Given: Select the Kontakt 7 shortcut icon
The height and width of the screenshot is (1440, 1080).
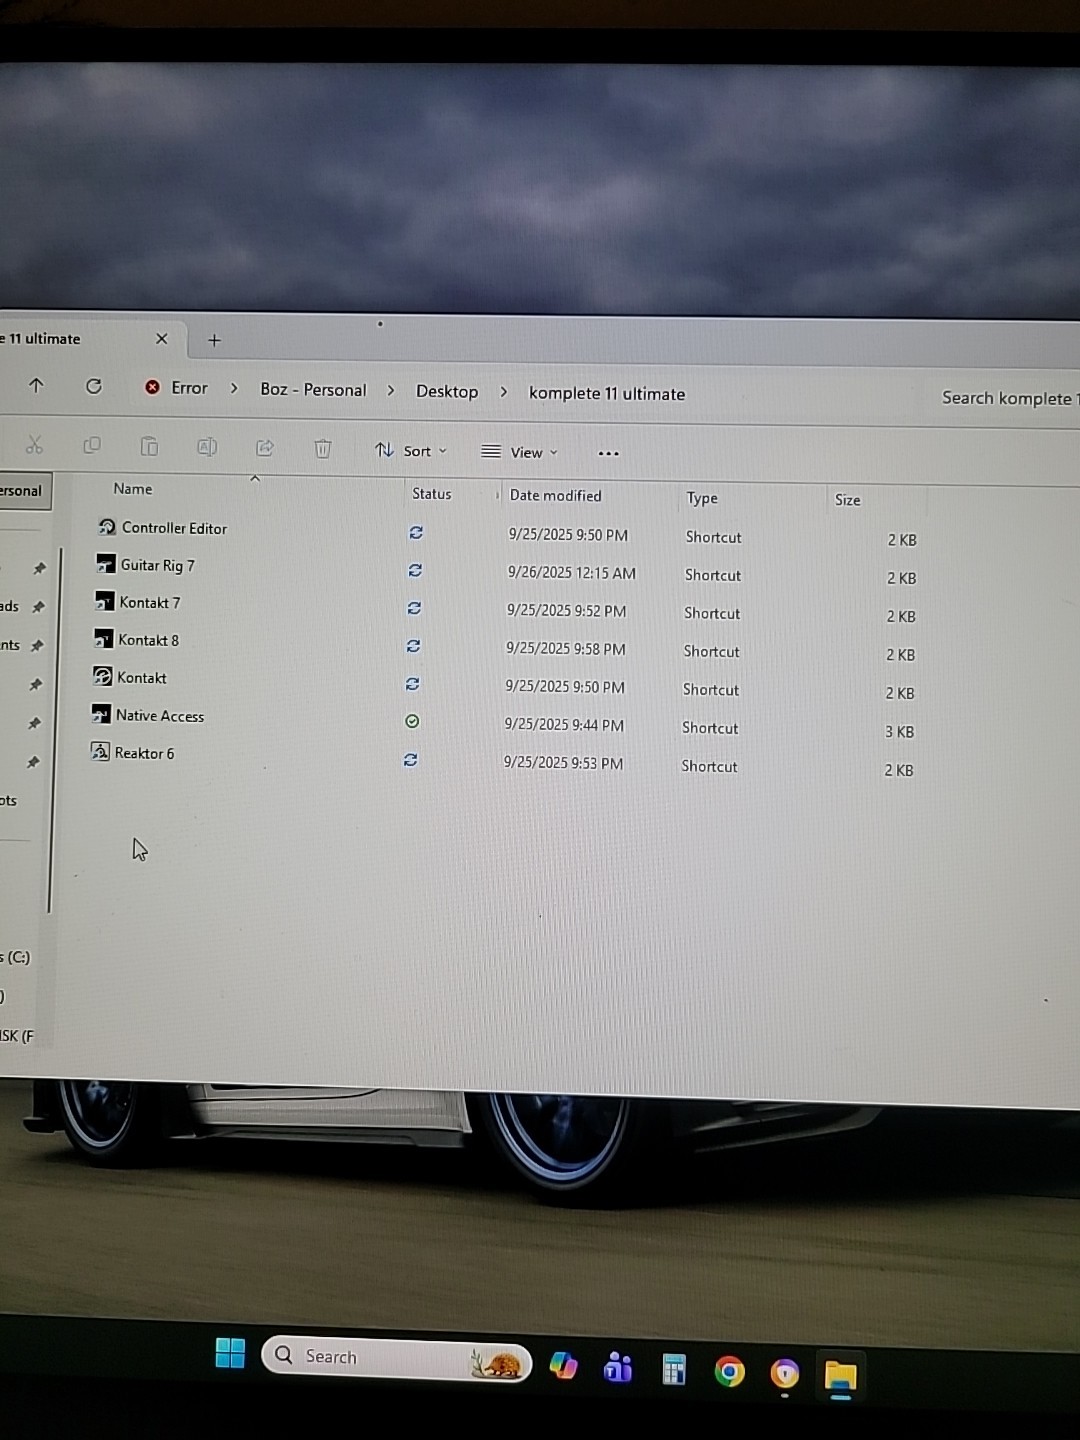Looking at the screenshot, I should tap(104, 601).
